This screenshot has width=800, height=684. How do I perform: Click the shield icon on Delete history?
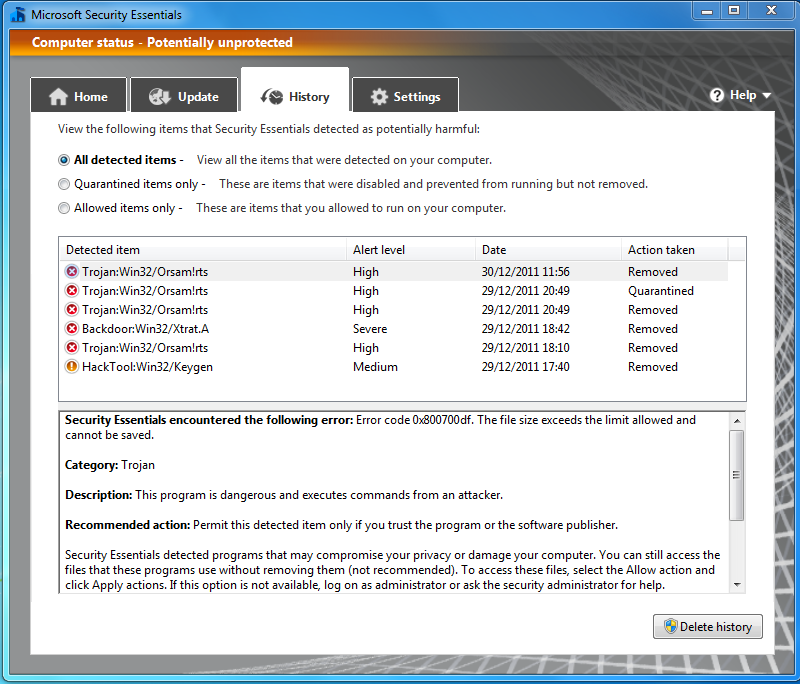point(670,627)
